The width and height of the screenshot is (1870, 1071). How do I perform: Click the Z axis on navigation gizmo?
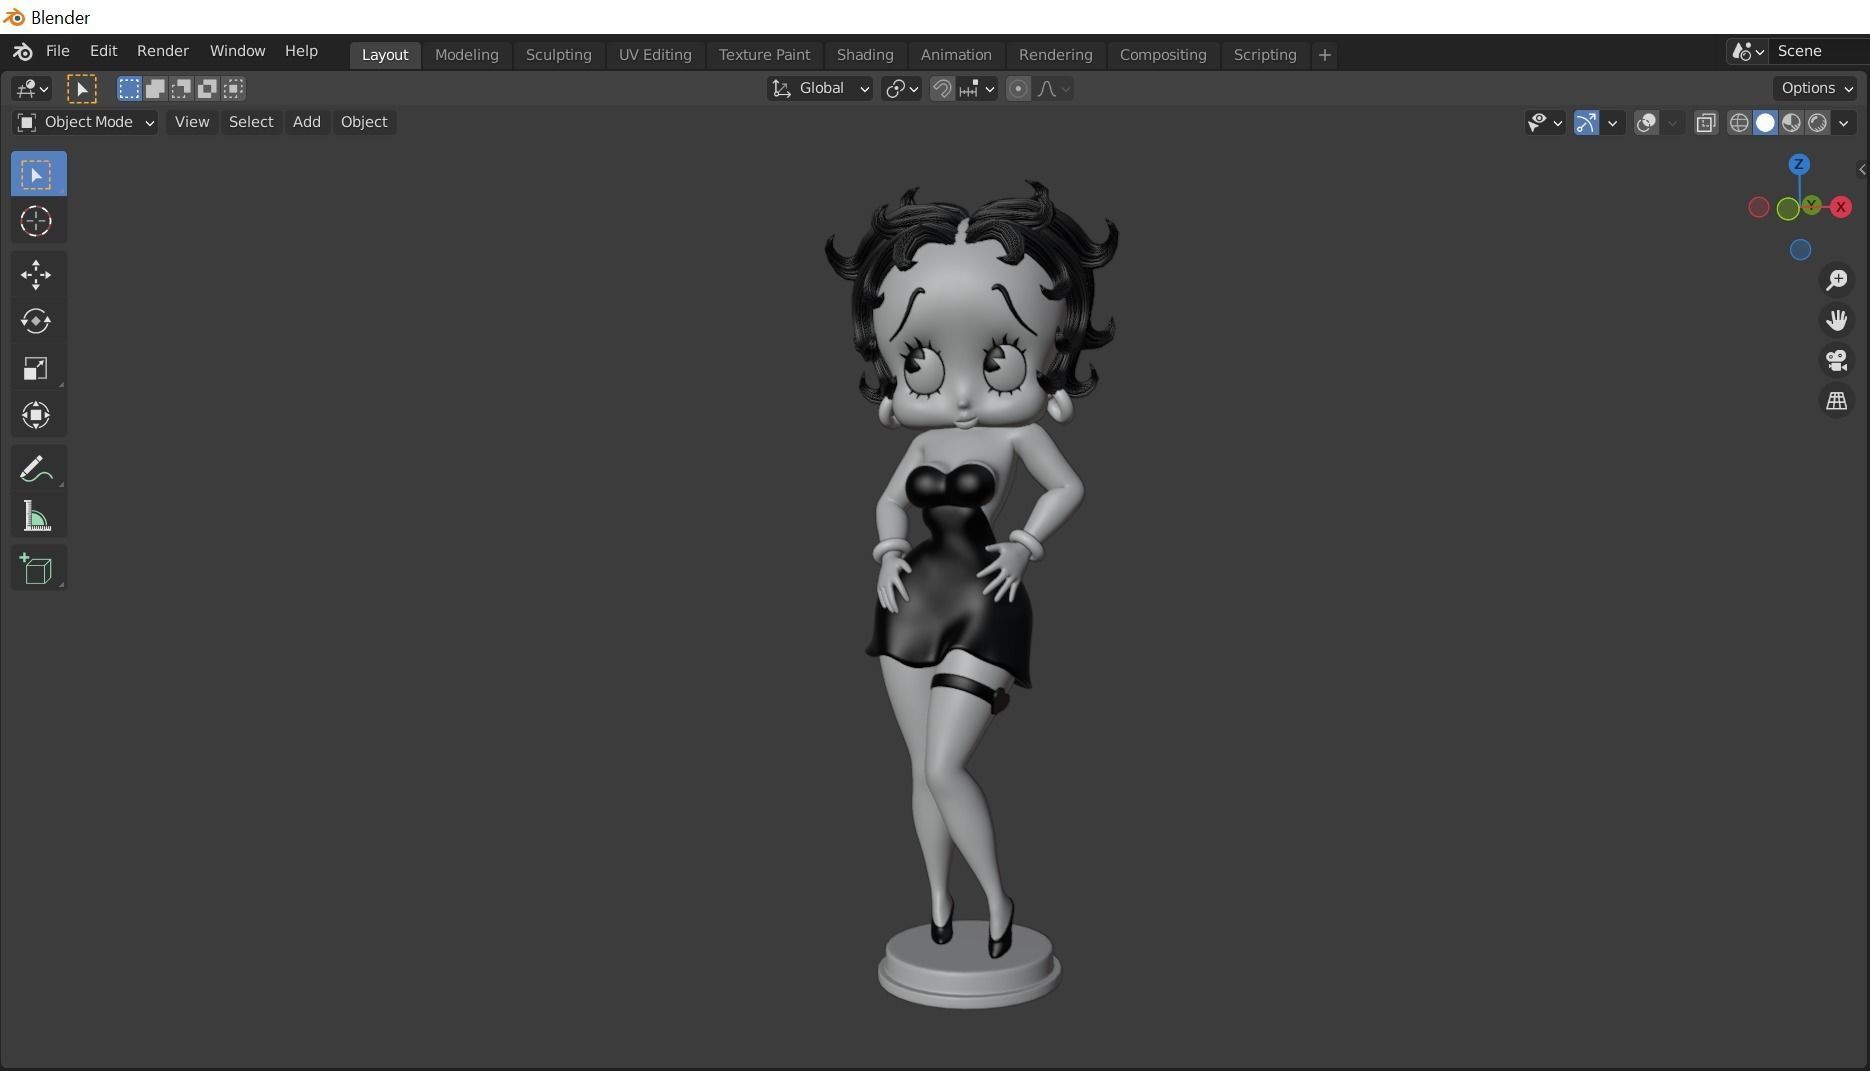coord(1799,164)
